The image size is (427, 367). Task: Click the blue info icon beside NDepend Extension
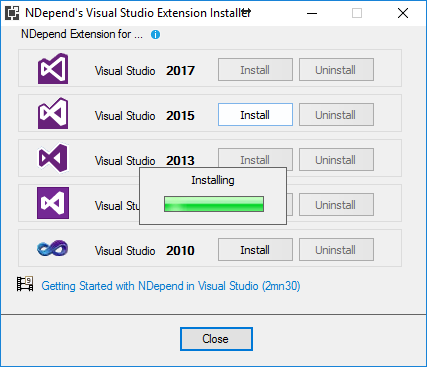(x=155, y=35)
